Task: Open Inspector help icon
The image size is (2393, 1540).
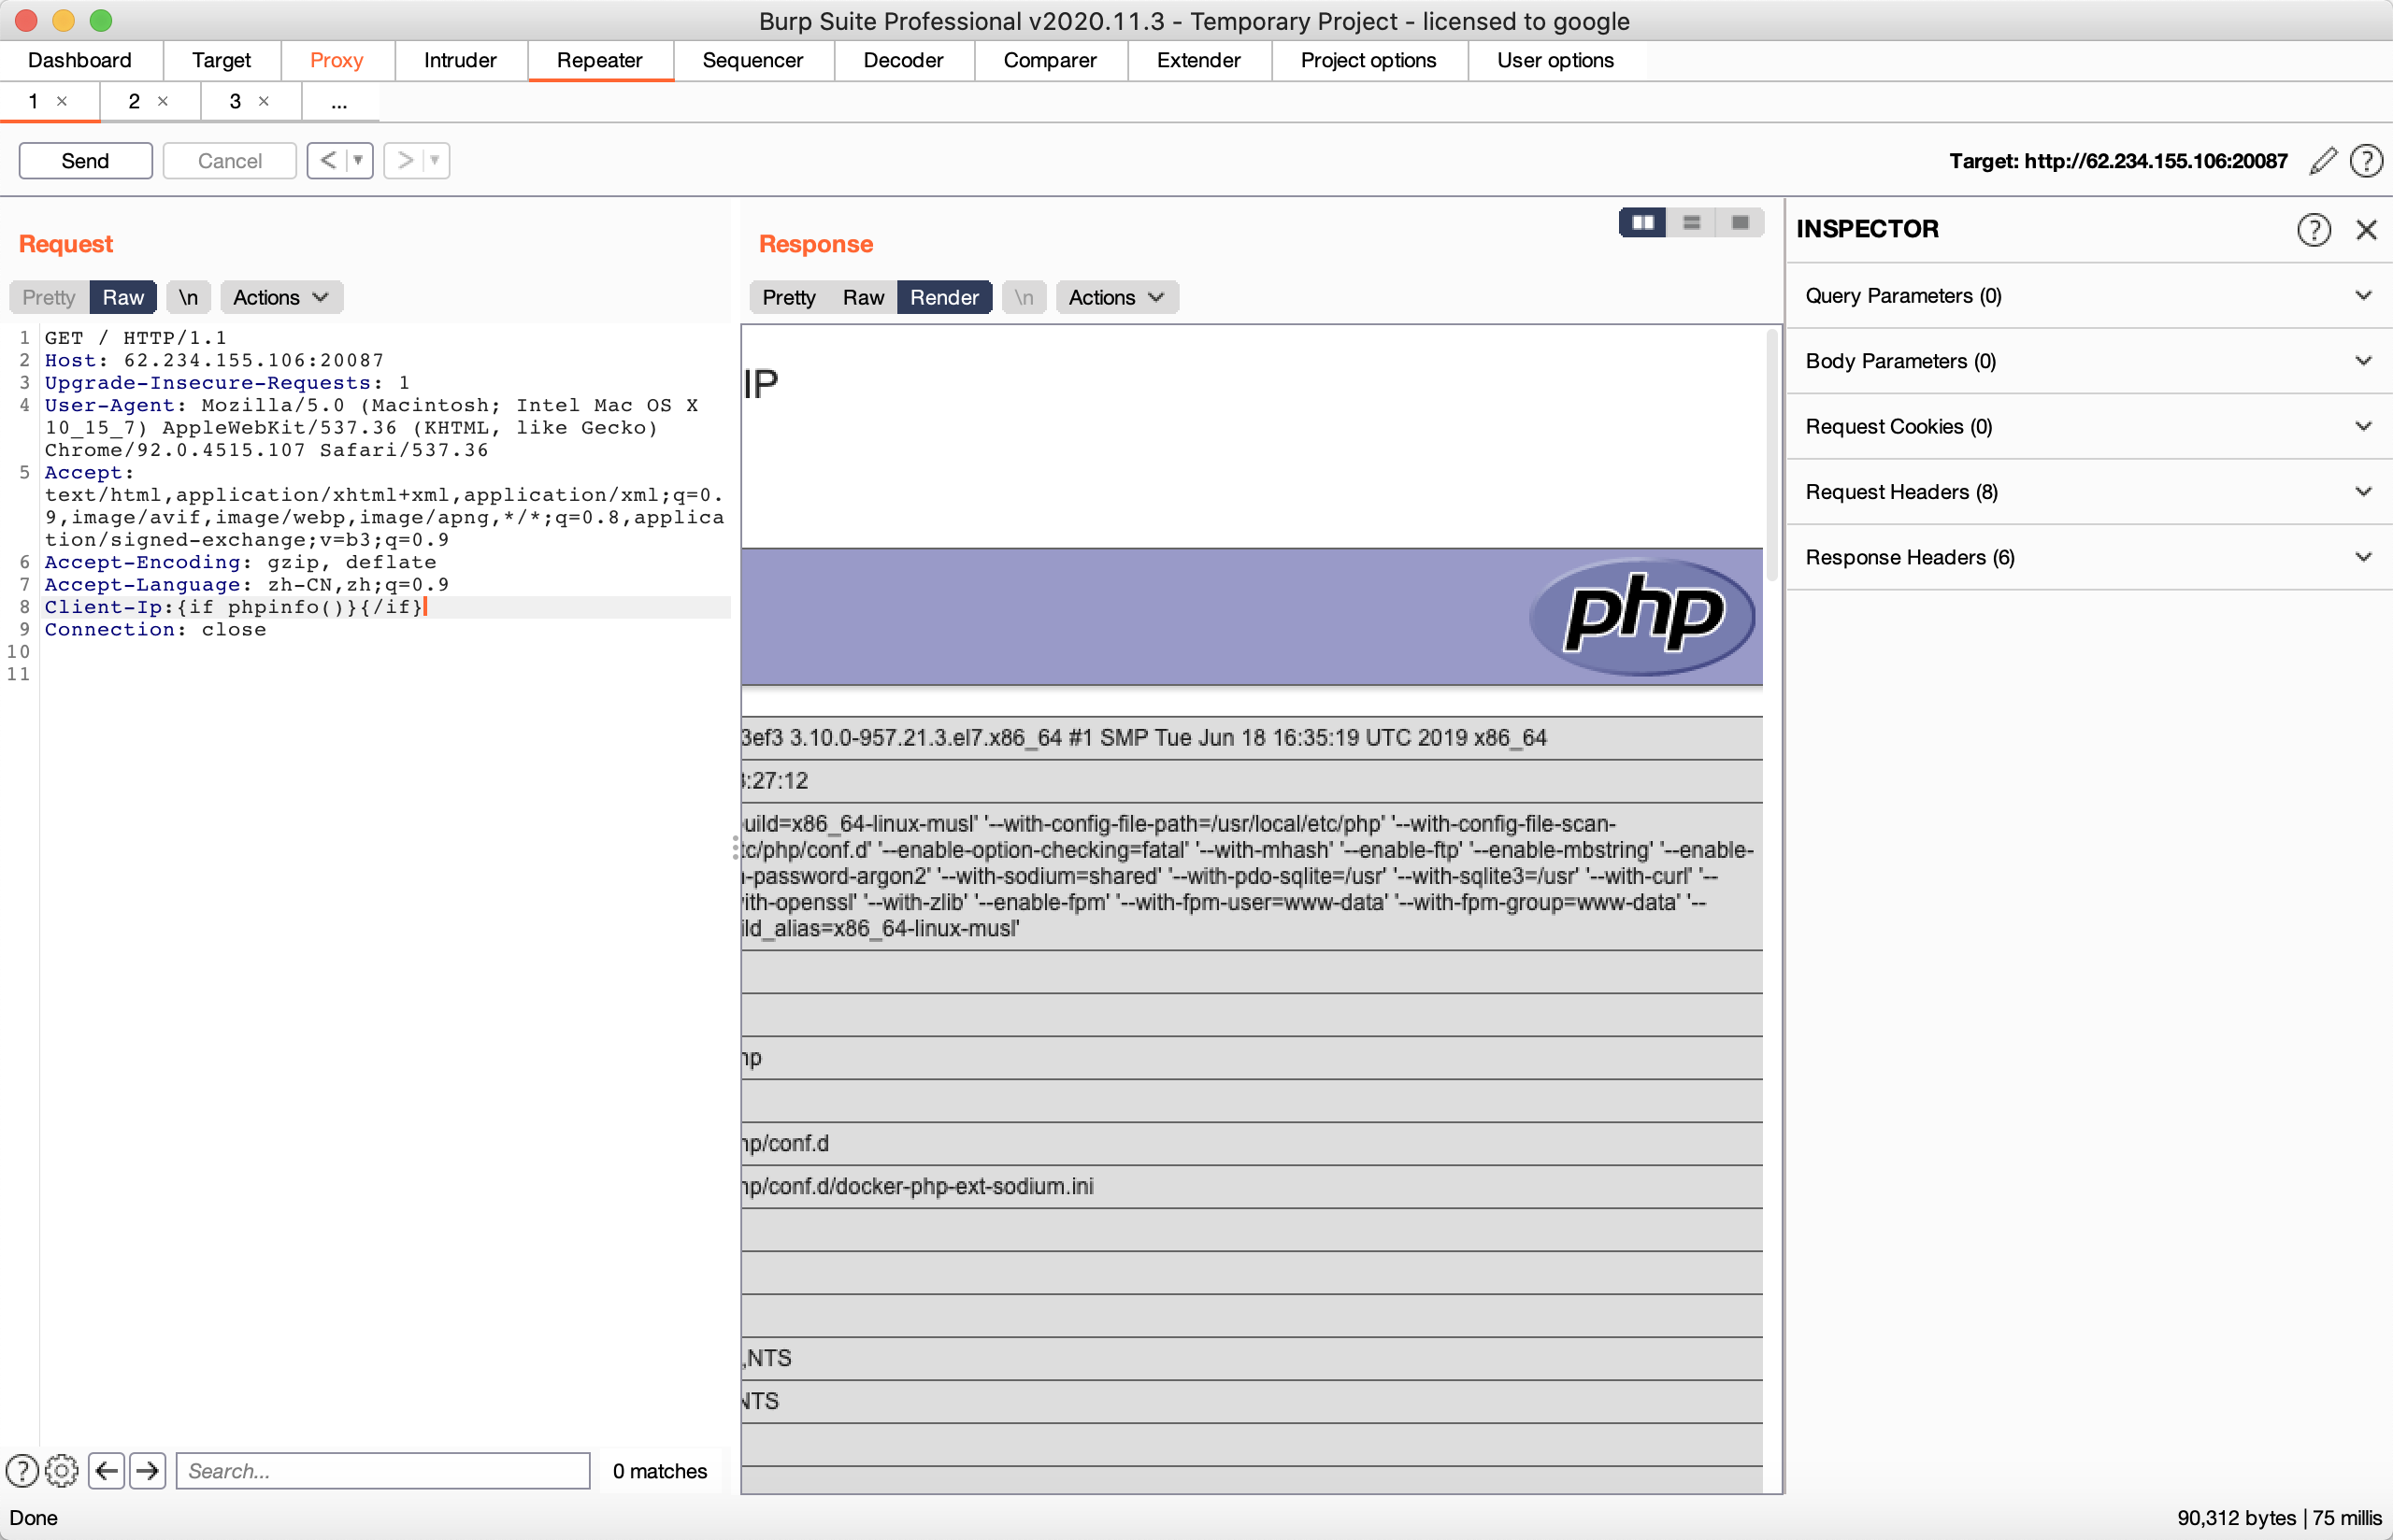Action: pyautogui.click(x=2313, y=230)
